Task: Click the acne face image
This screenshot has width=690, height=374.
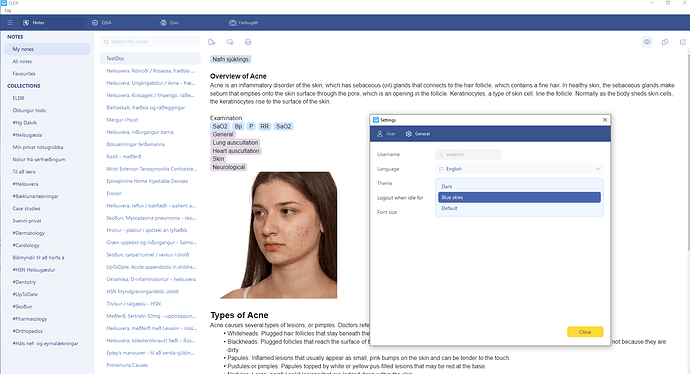Action: tap(279, 235)
